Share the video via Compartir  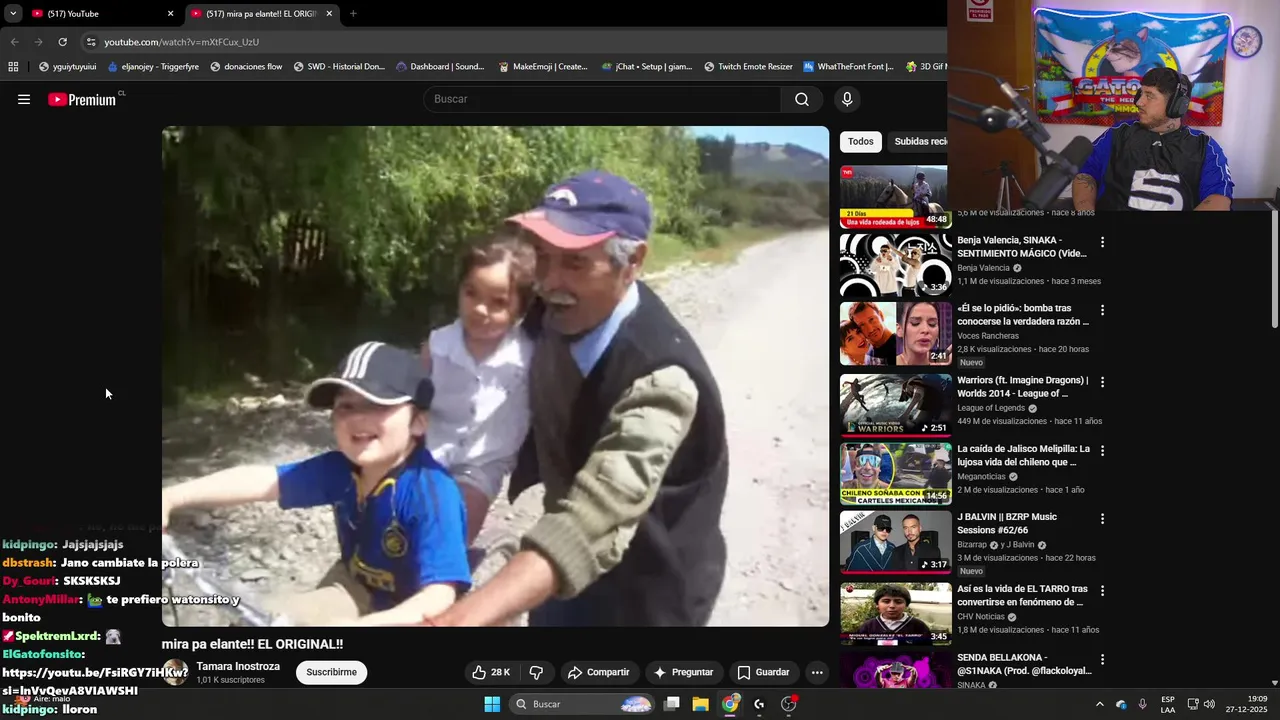(598, 672)
